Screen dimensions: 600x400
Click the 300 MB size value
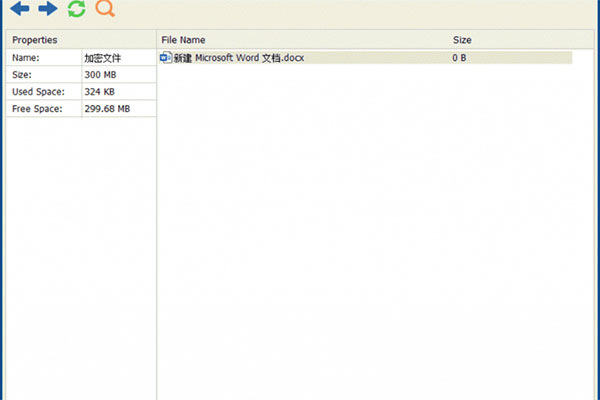(100, 75)
